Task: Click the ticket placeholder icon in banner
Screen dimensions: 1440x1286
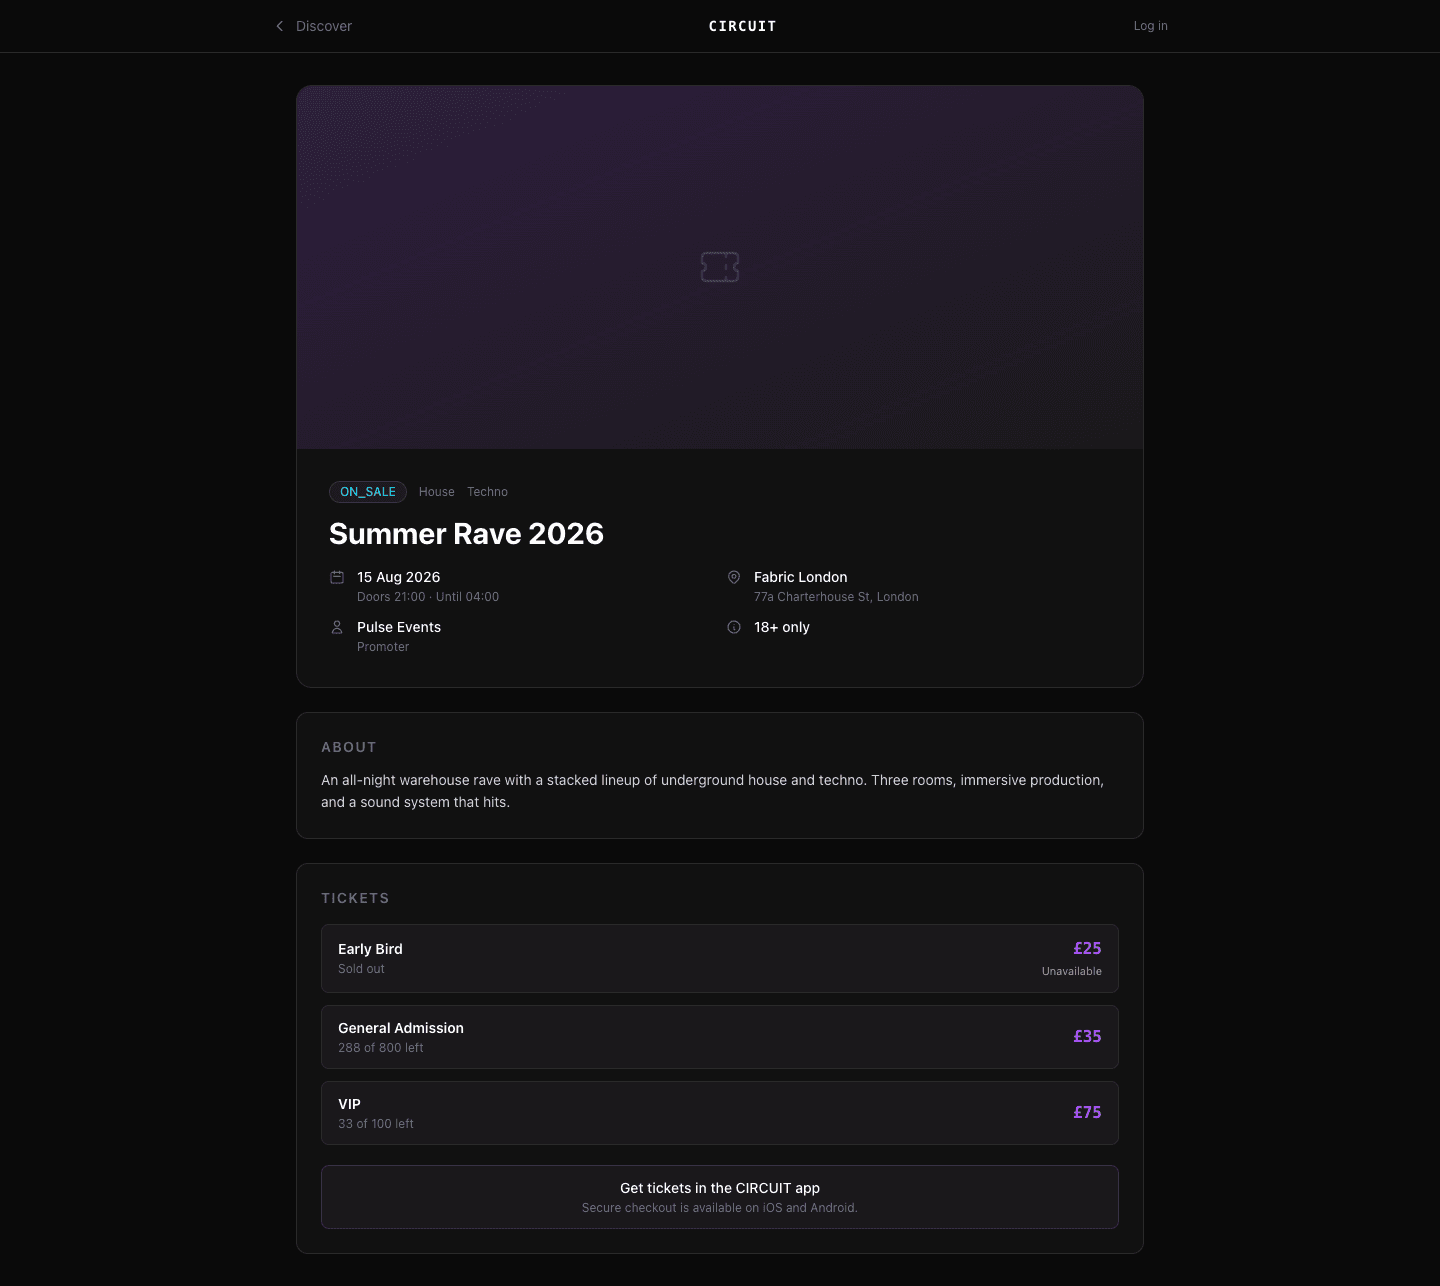Action: (x=720, y=267)
